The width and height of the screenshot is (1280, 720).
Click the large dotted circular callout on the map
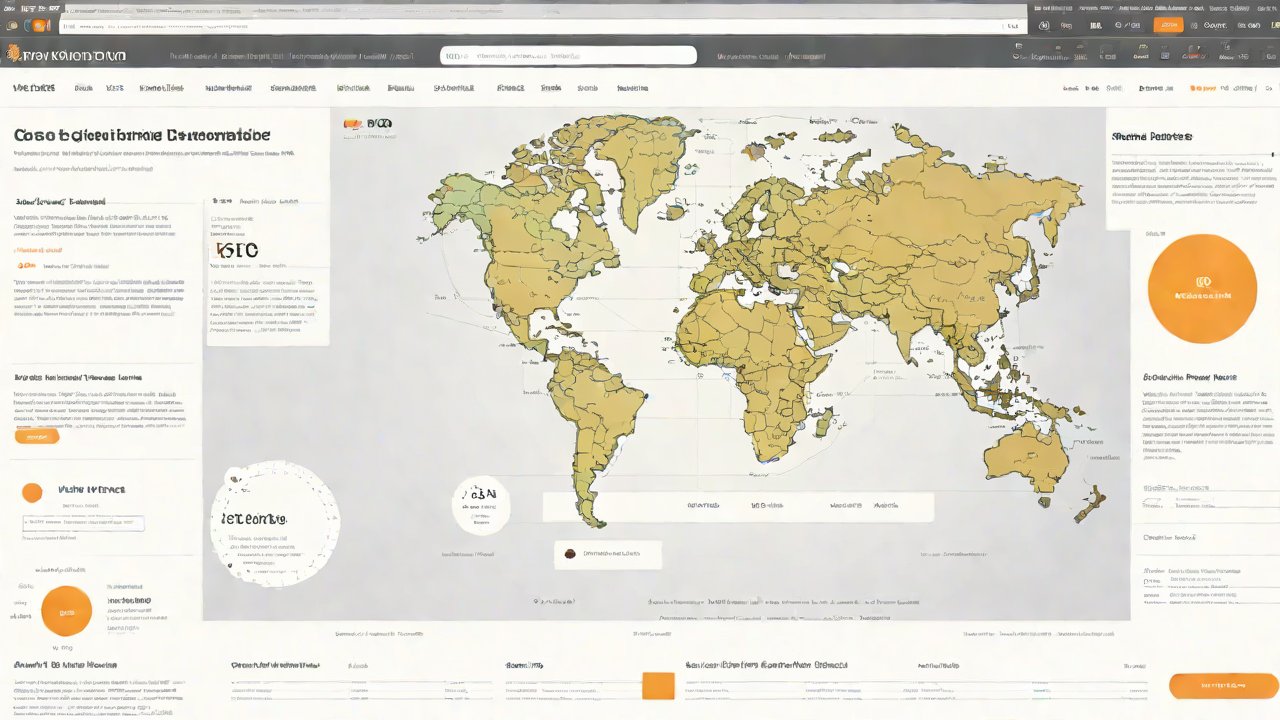[275, 524]
